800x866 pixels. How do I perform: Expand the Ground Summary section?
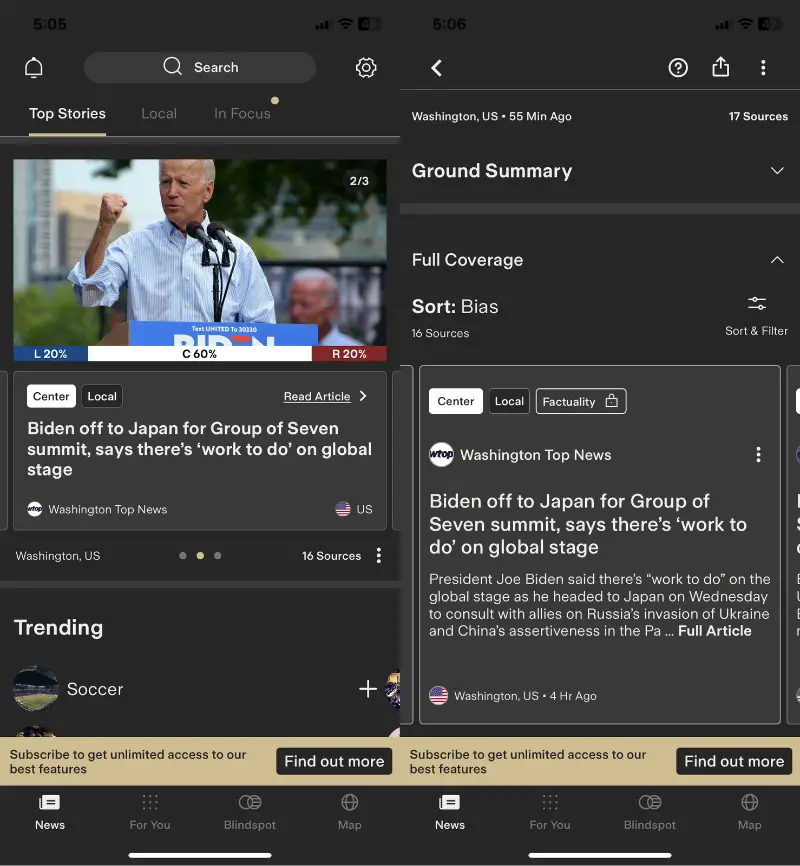[x=777, y=171]
